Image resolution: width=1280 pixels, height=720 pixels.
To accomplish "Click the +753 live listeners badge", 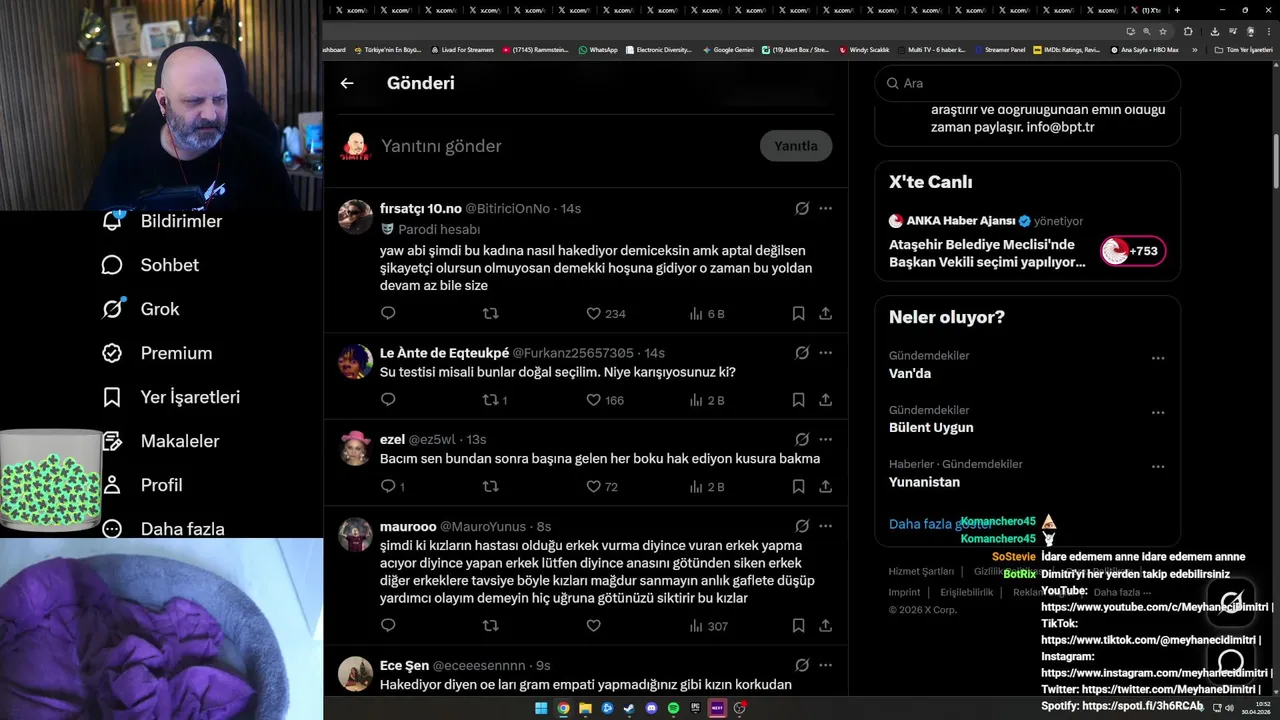I will [x=1133, y=251].
